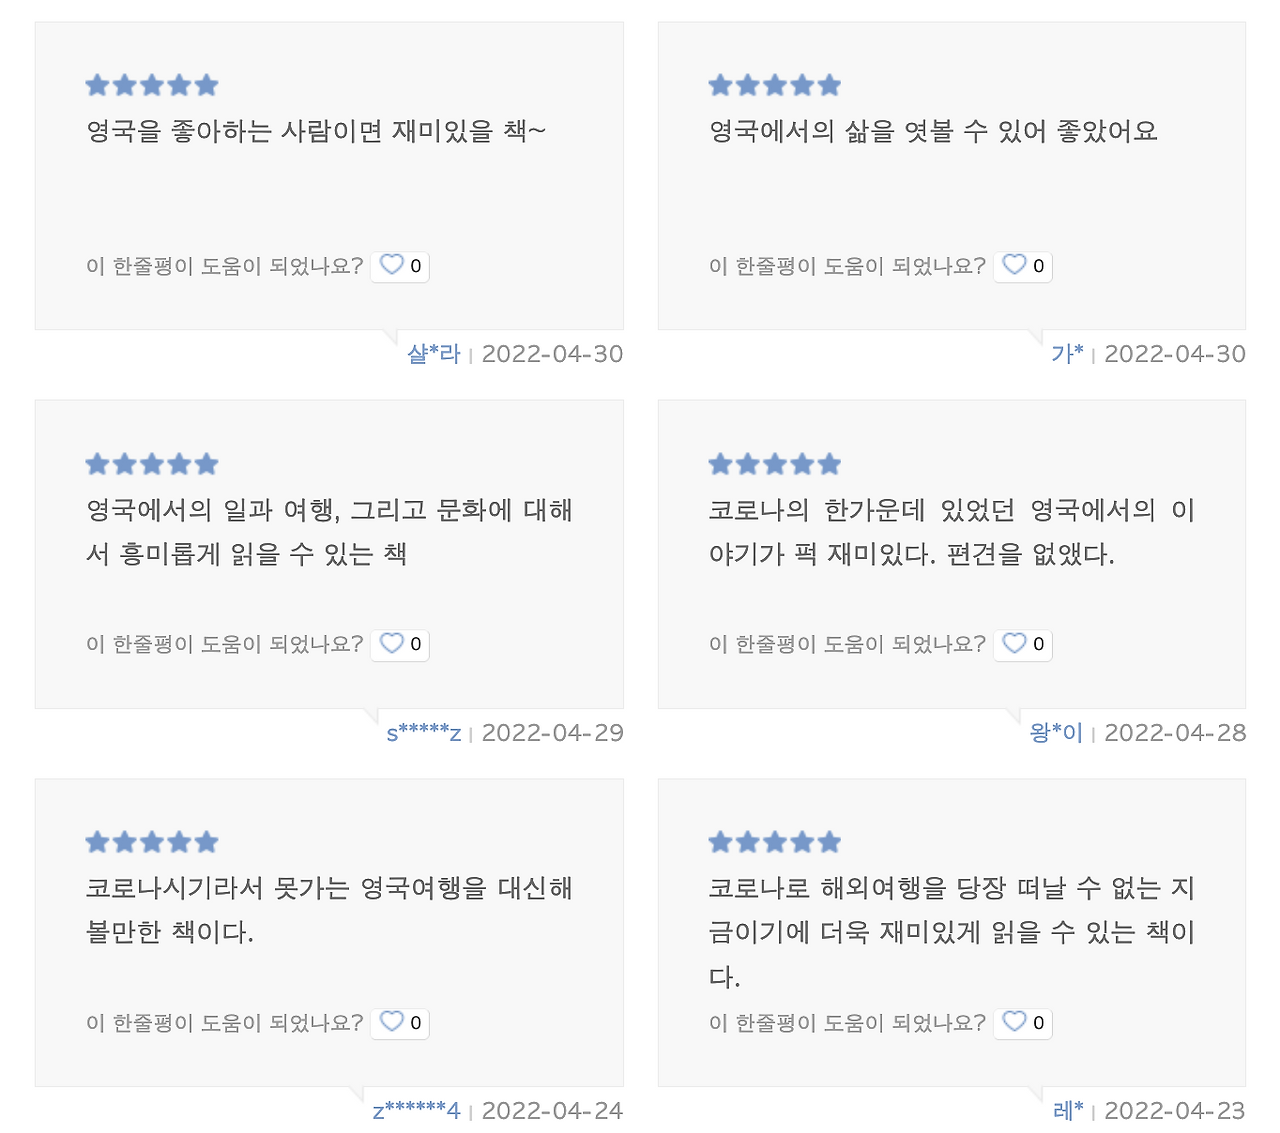The height and width of the screenshot is (1133, 1280).
Task: Select reviewer s*****z's name
Action: (424, 732)
